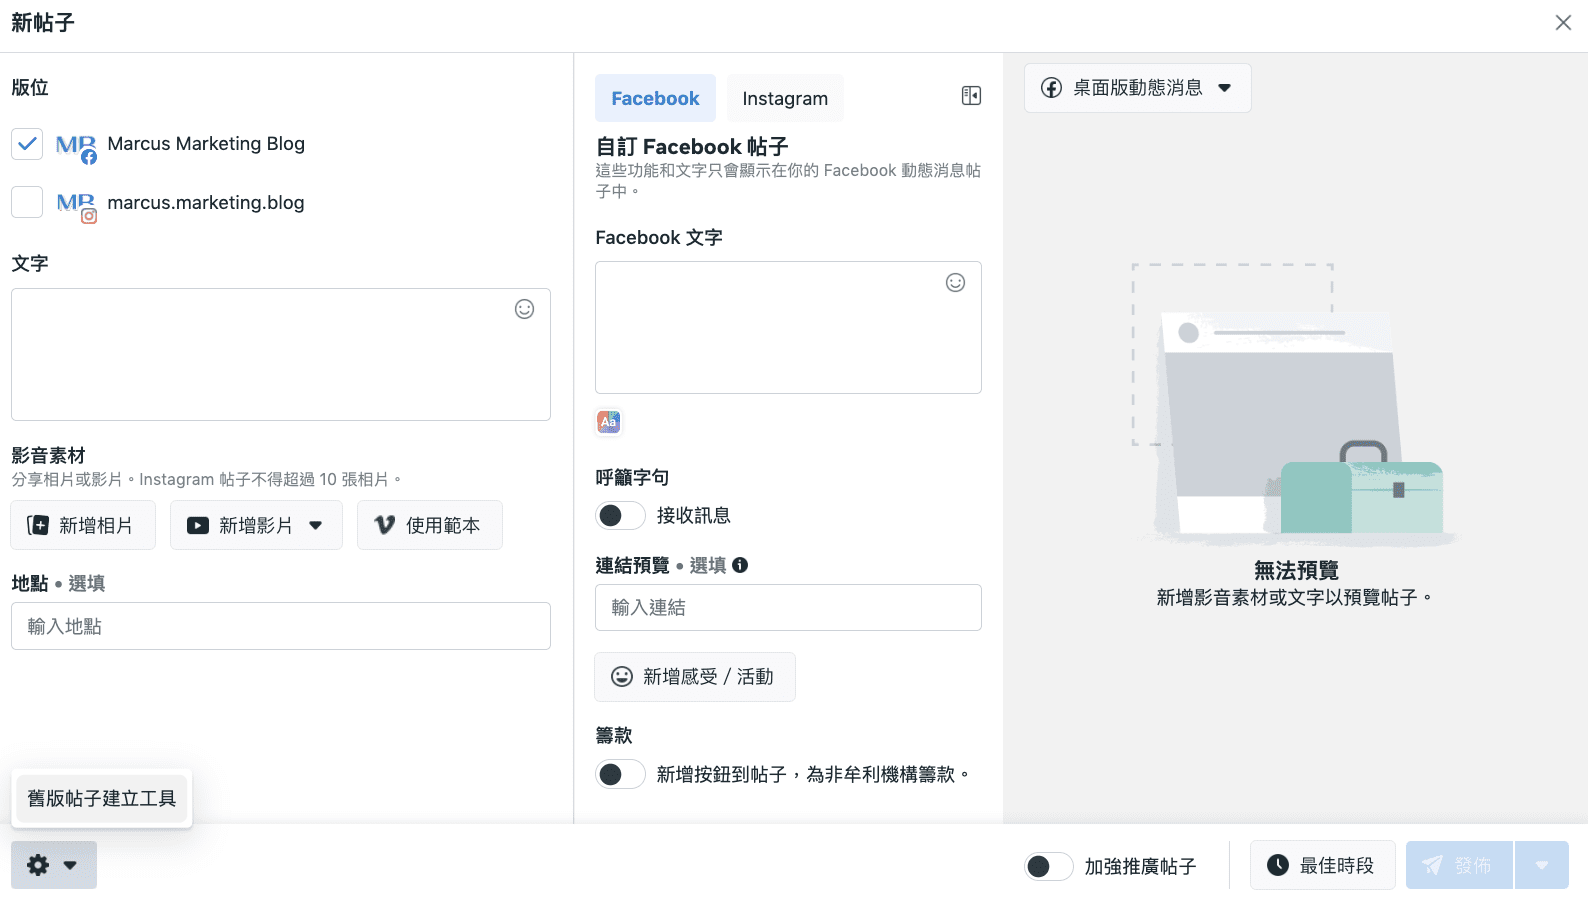This screenshot has width=1588, height=901.
Task: Click the use template button
Action: point(429,526)
